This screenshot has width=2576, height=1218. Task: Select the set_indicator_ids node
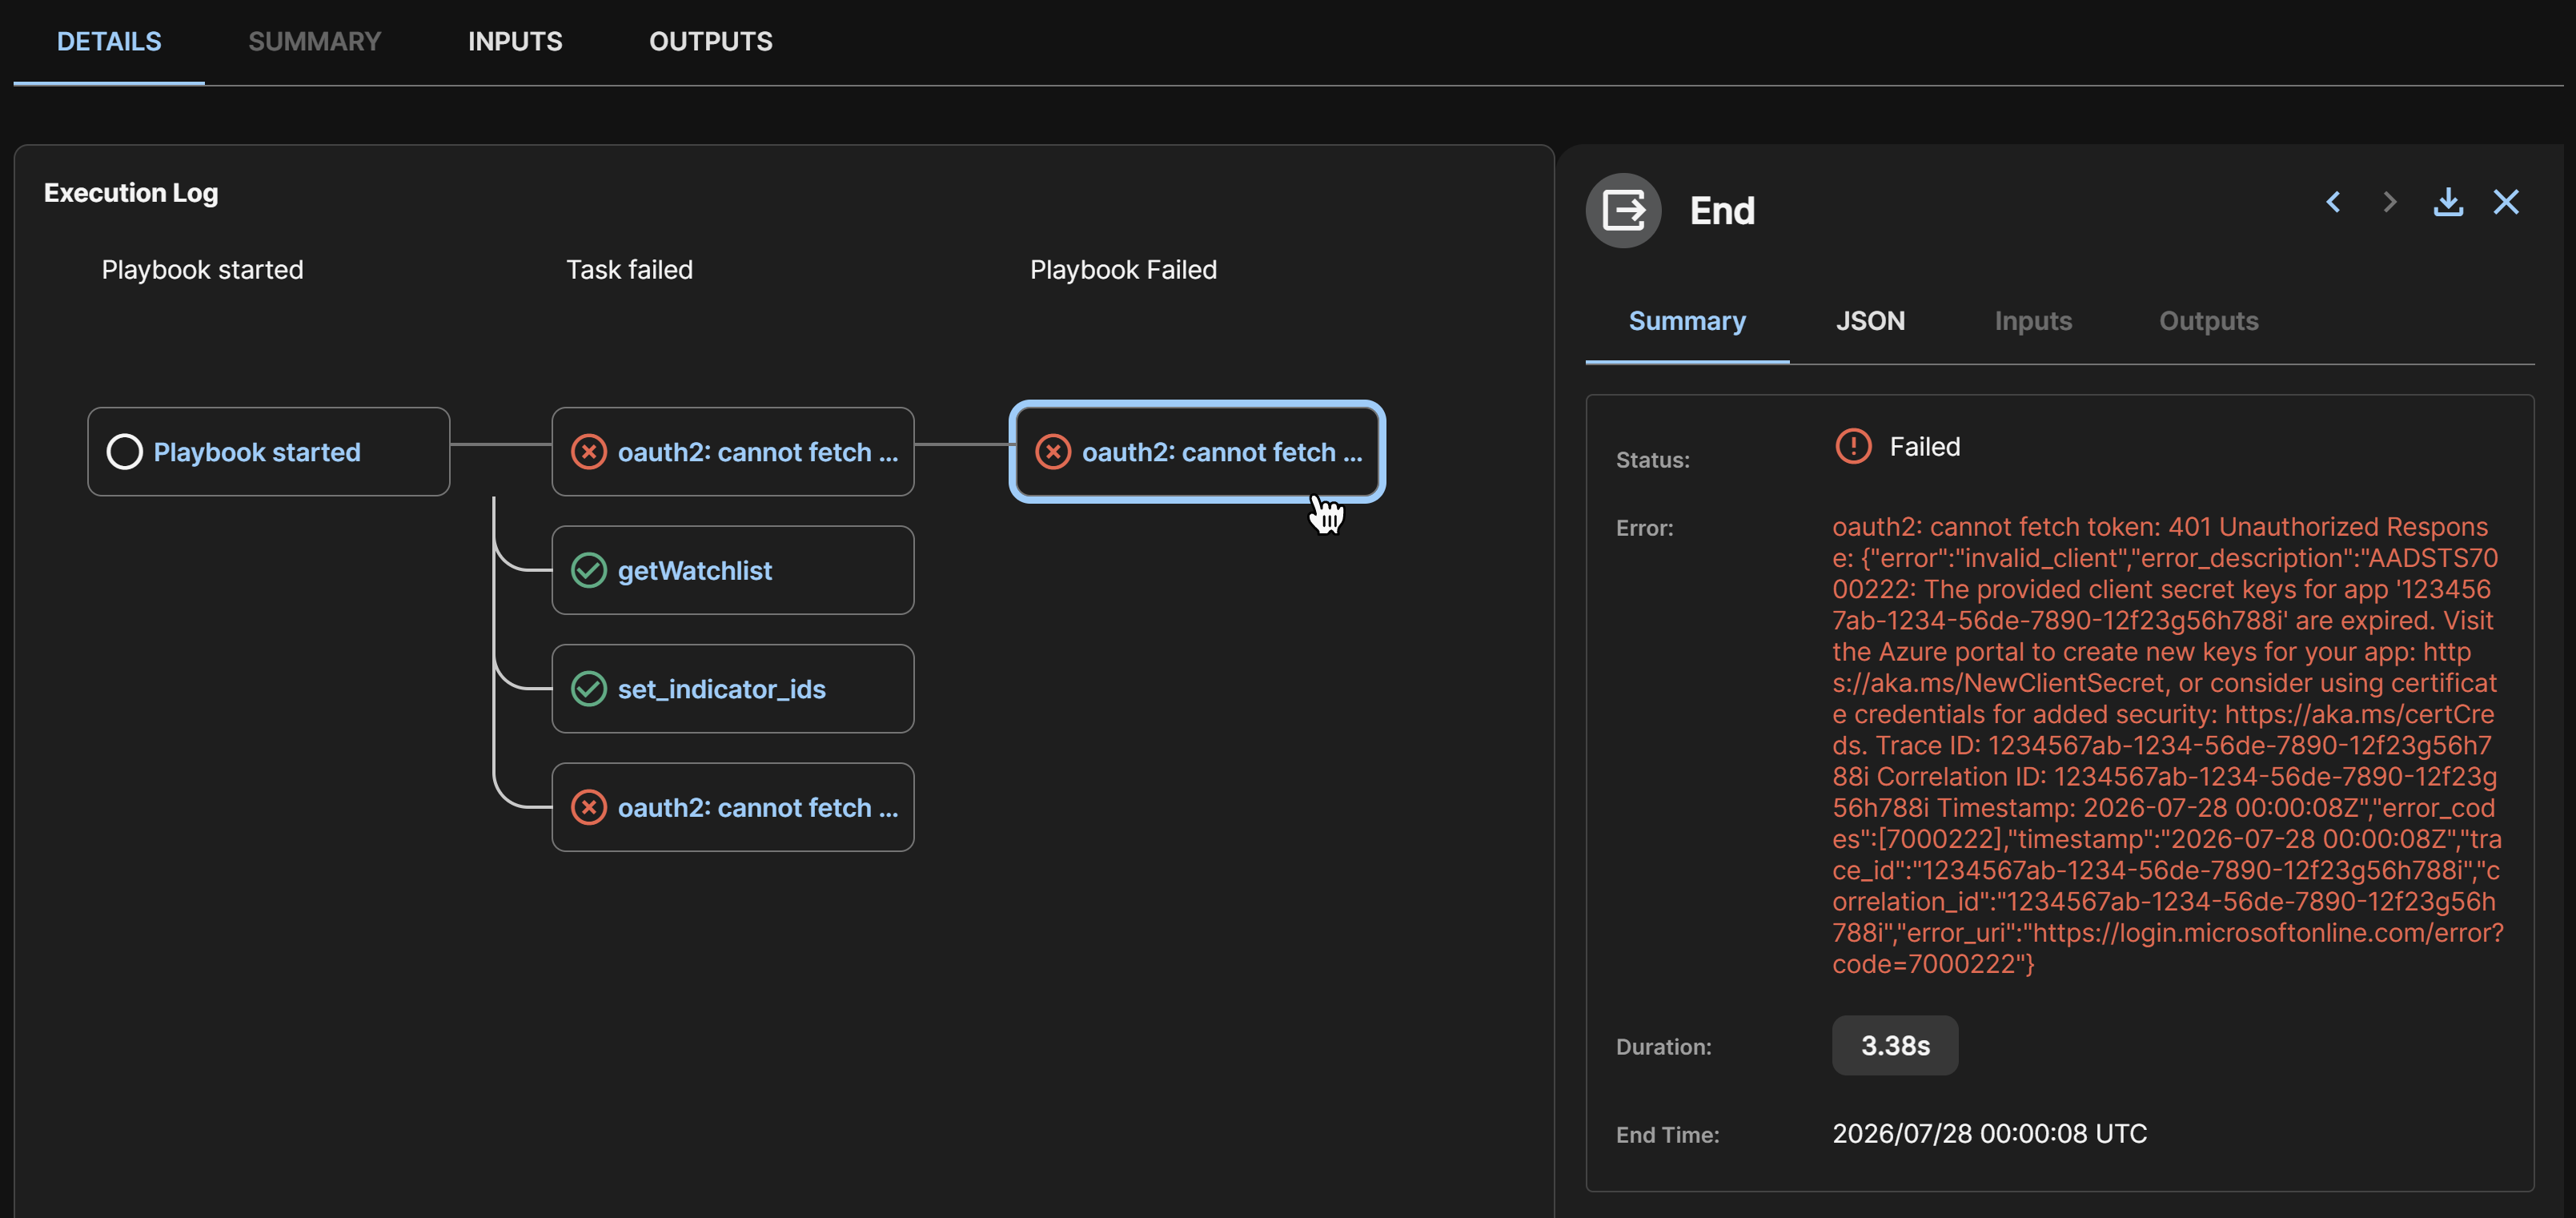(x=733, y=688)
